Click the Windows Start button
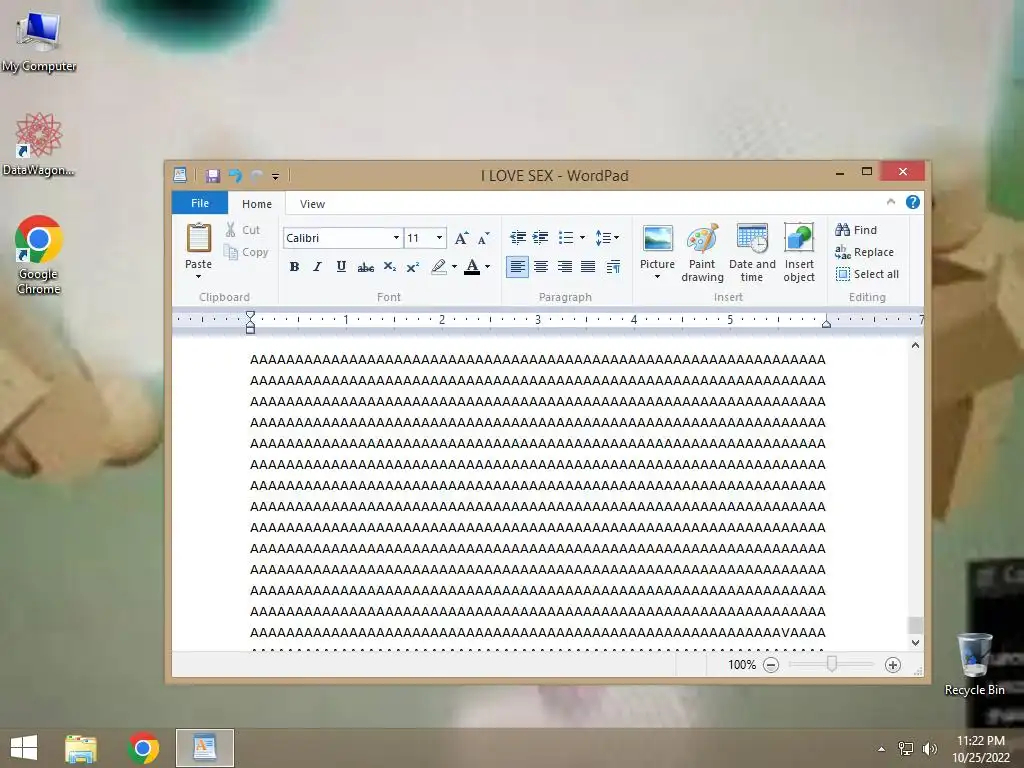The height and width of the screenshot is (768, 1024). coord(24,748)
